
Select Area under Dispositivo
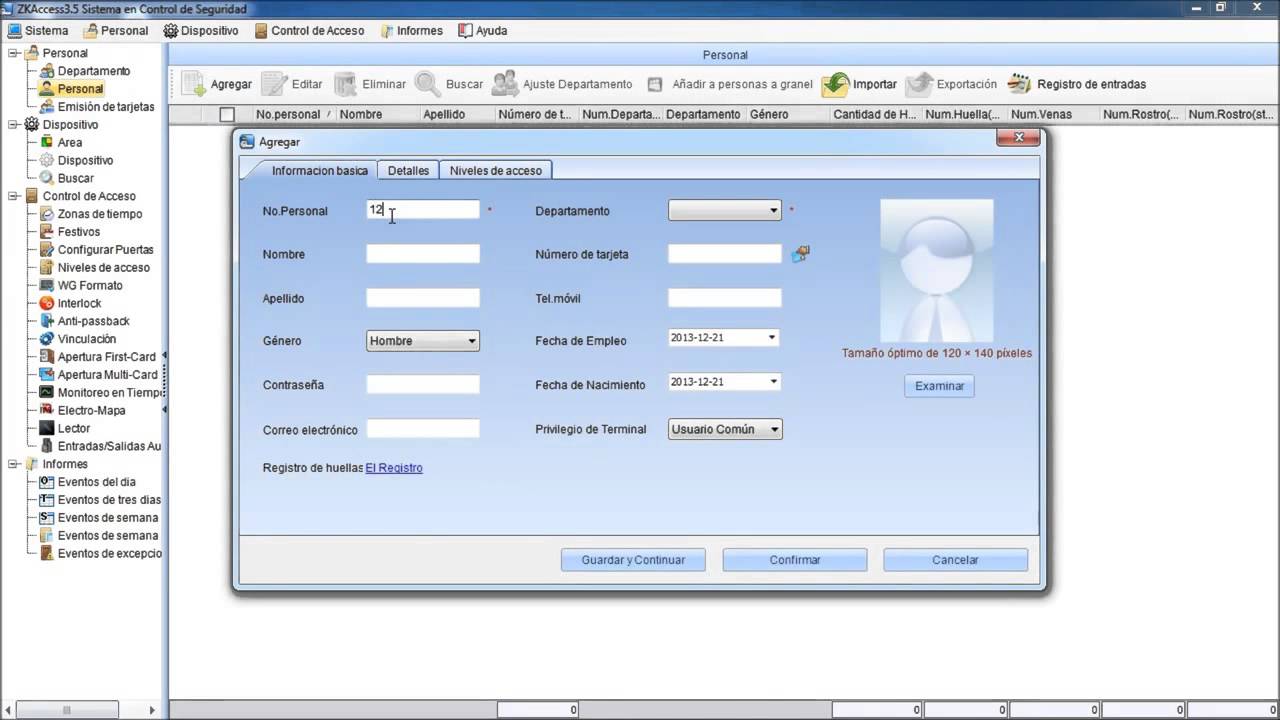tap(70, 143)
